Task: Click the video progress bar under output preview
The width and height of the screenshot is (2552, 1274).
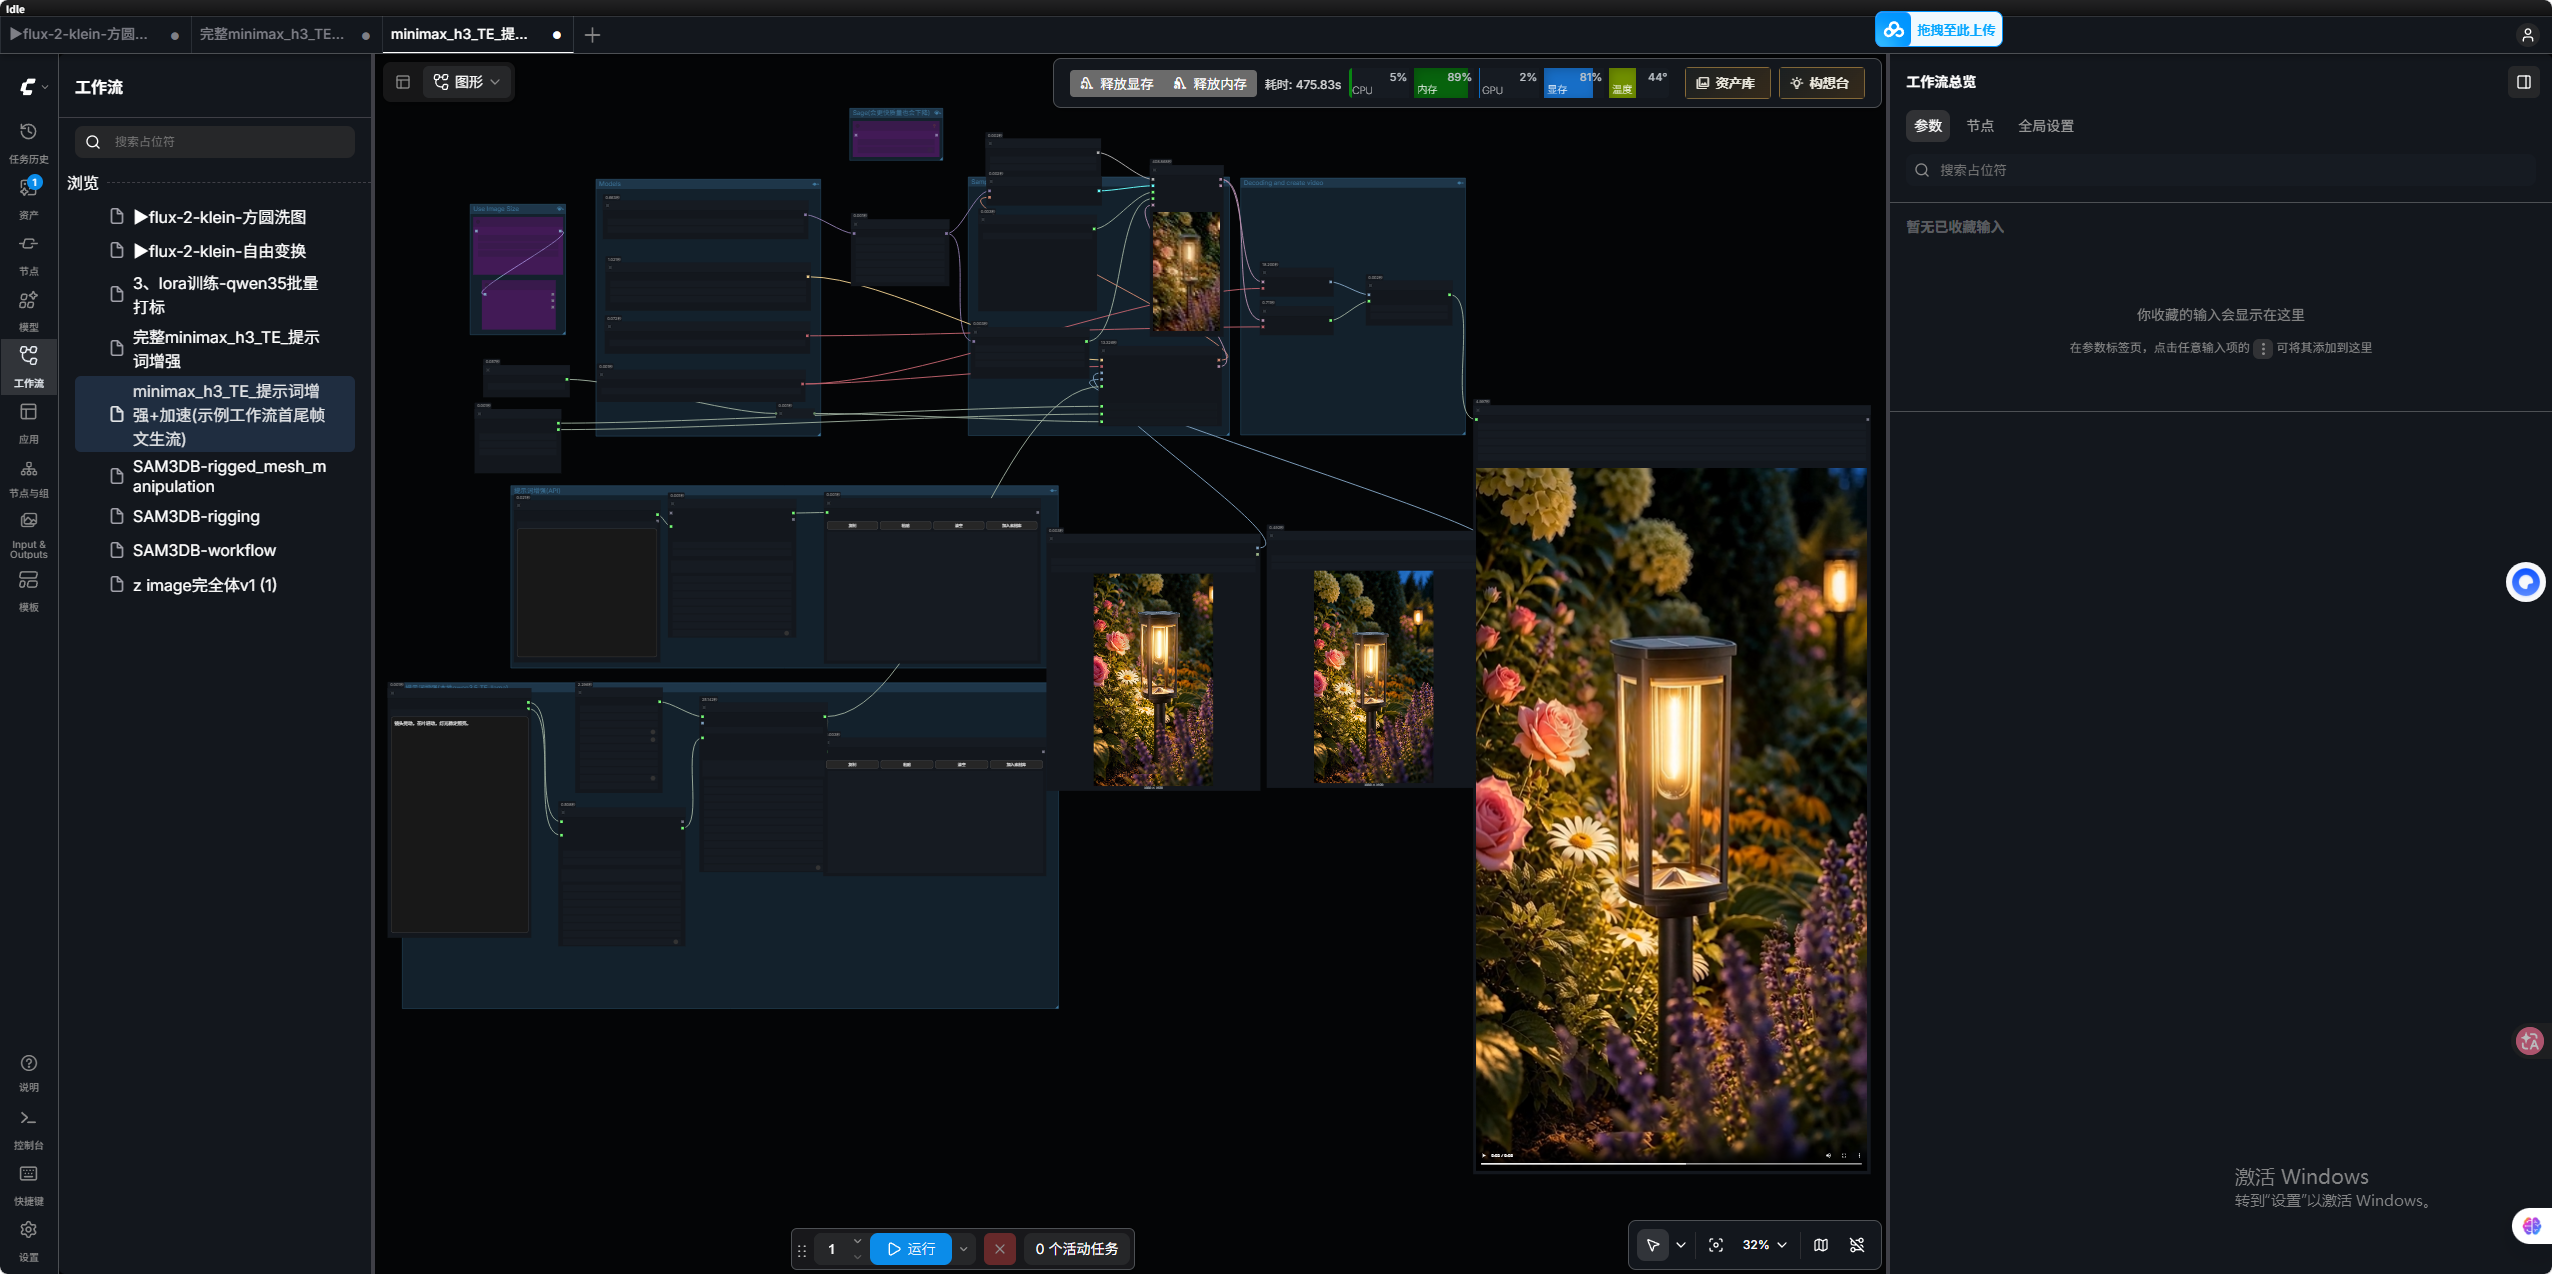Action: click(1670, 1163)
